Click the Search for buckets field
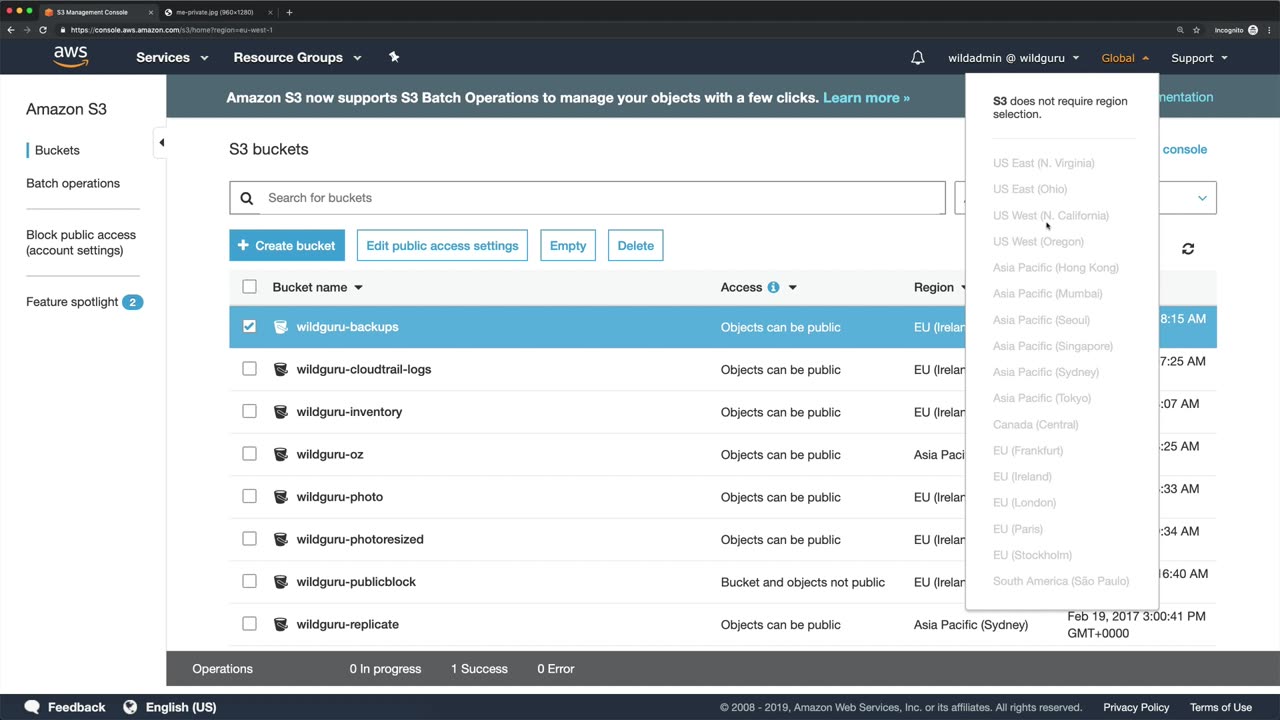 [x=587, y=198]
